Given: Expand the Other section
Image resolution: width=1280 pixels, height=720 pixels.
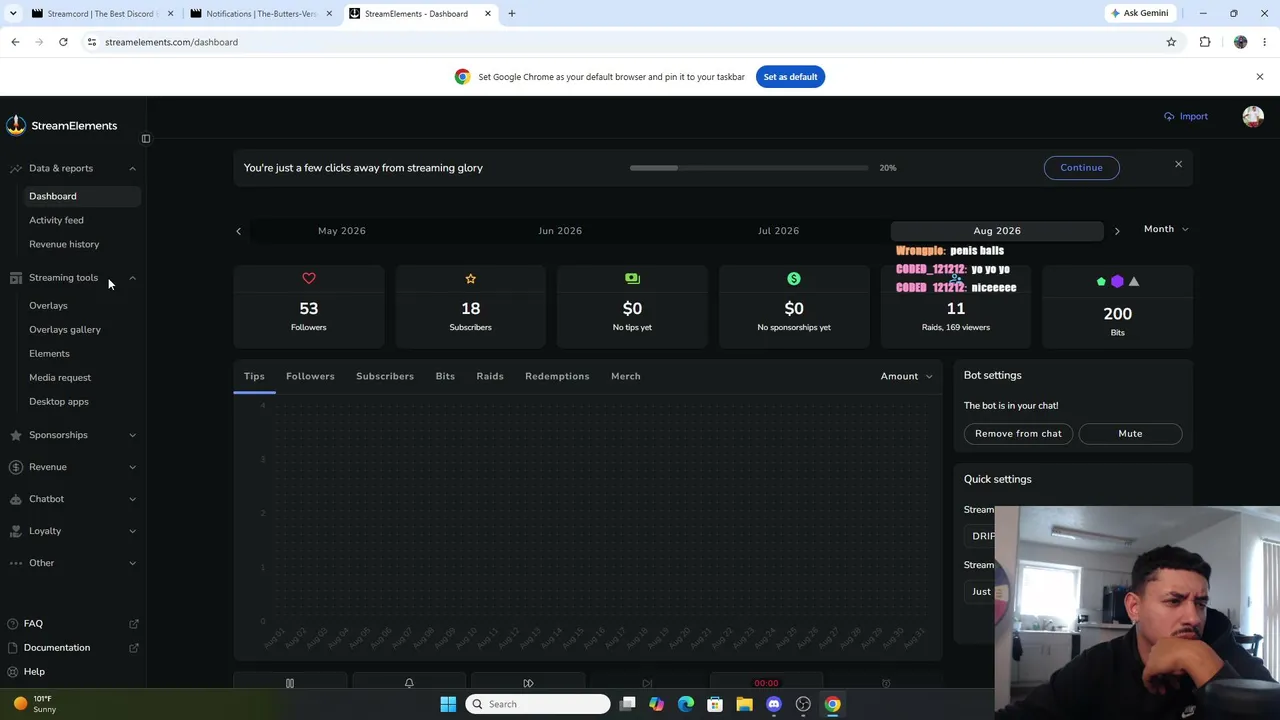Looking at the screenshot, I should pos(132,563).
